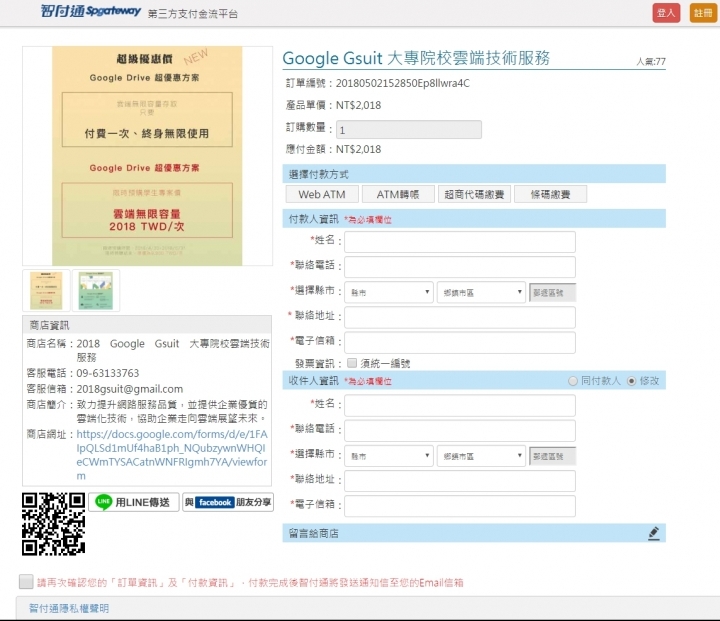The height and width of the screenshot is (621, 720).
Task: Select the first yellow product thumbnail
Action: click(x=46, y=290)
